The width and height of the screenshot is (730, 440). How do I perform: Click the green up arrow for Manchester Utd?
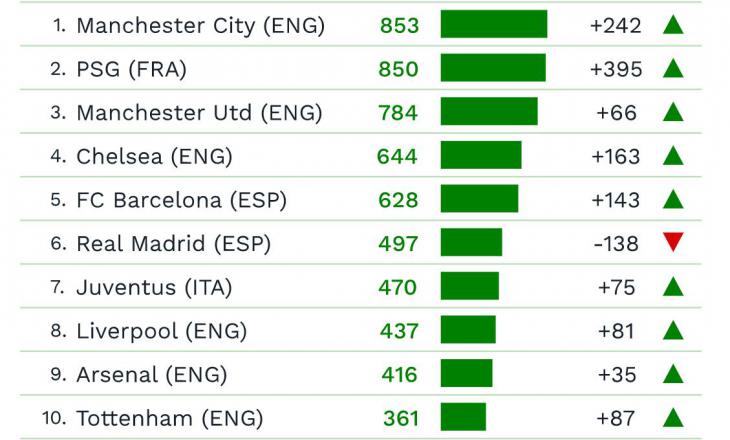click(x=673, y=112)
